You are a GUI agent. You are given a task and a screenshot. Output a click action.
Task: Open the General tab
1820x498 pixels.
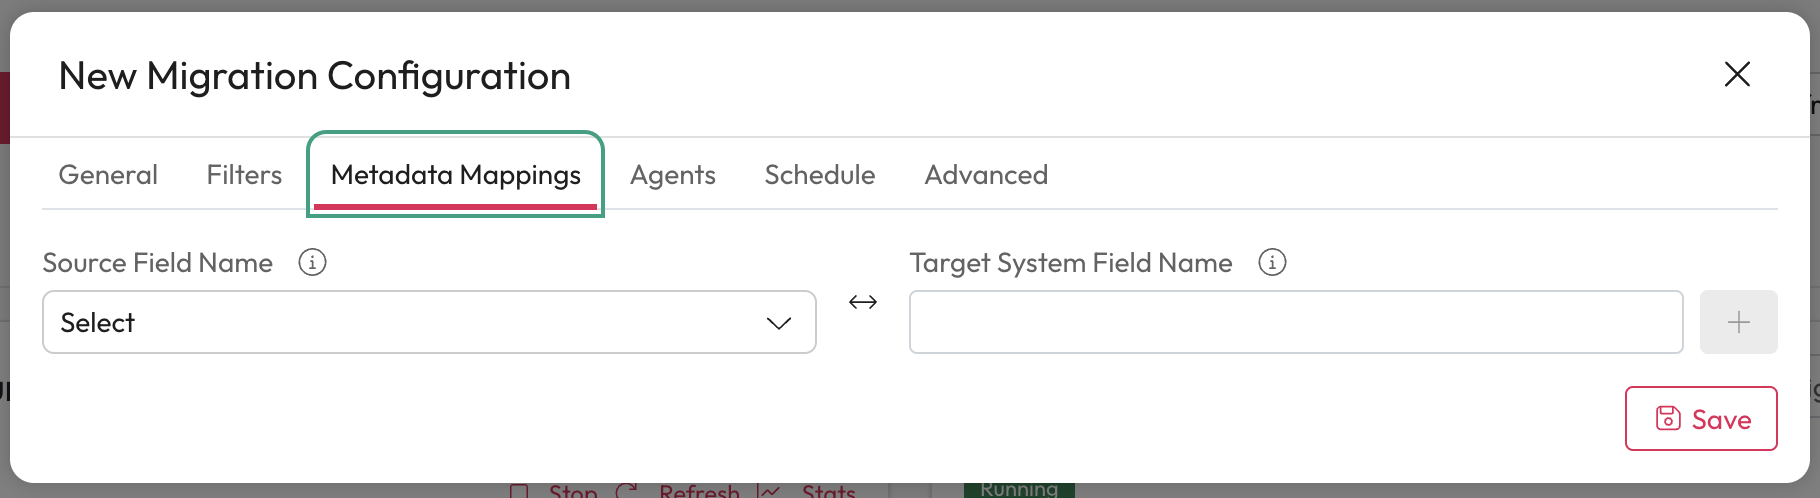coord(108,175)
